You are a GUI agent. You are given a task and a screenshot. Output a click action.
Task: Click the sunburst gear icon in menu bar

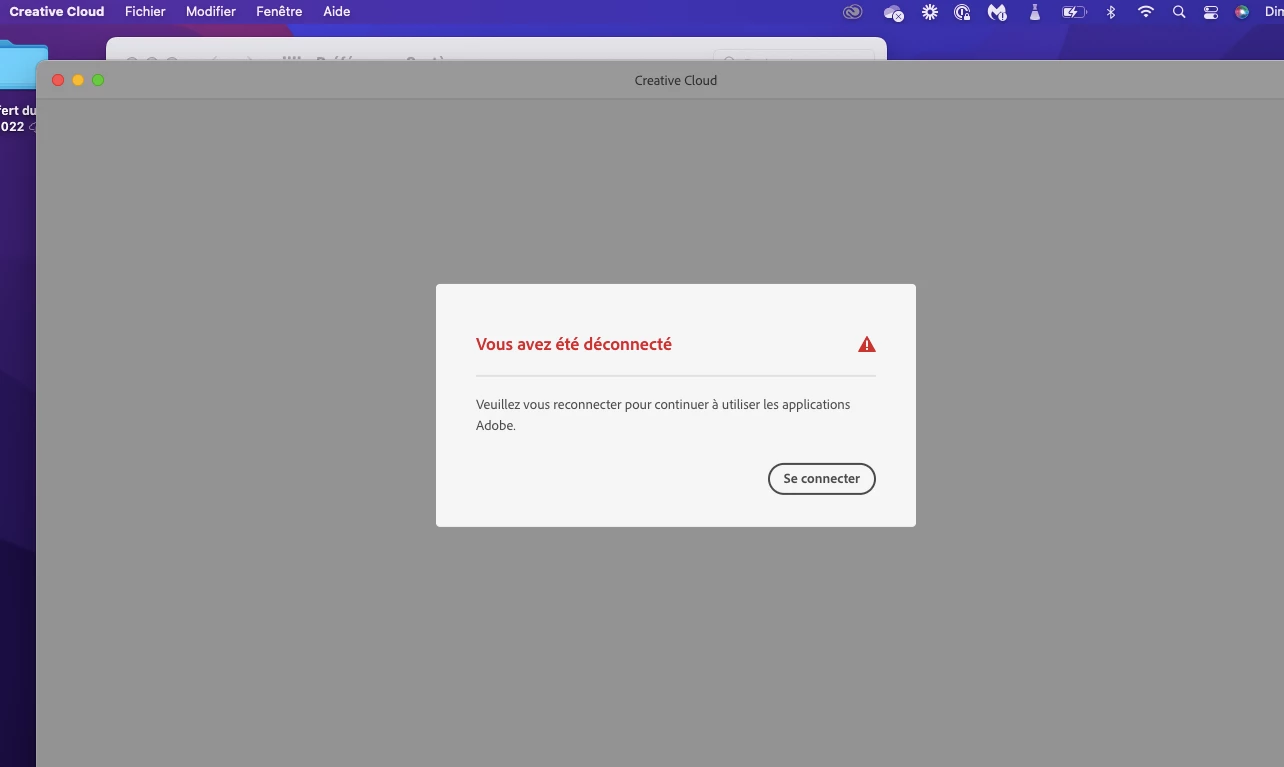930,12
